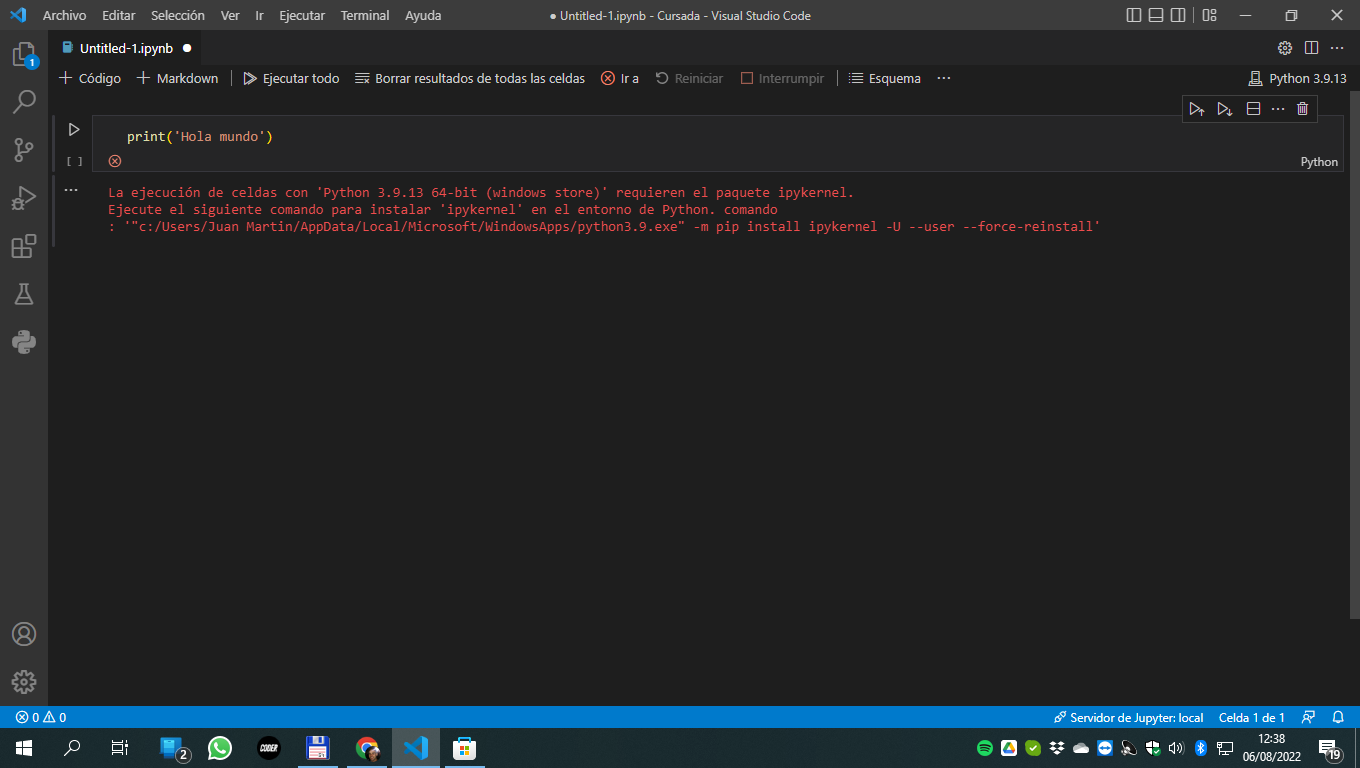Click Borrar resultados de todas las celdas

(470, 78)
